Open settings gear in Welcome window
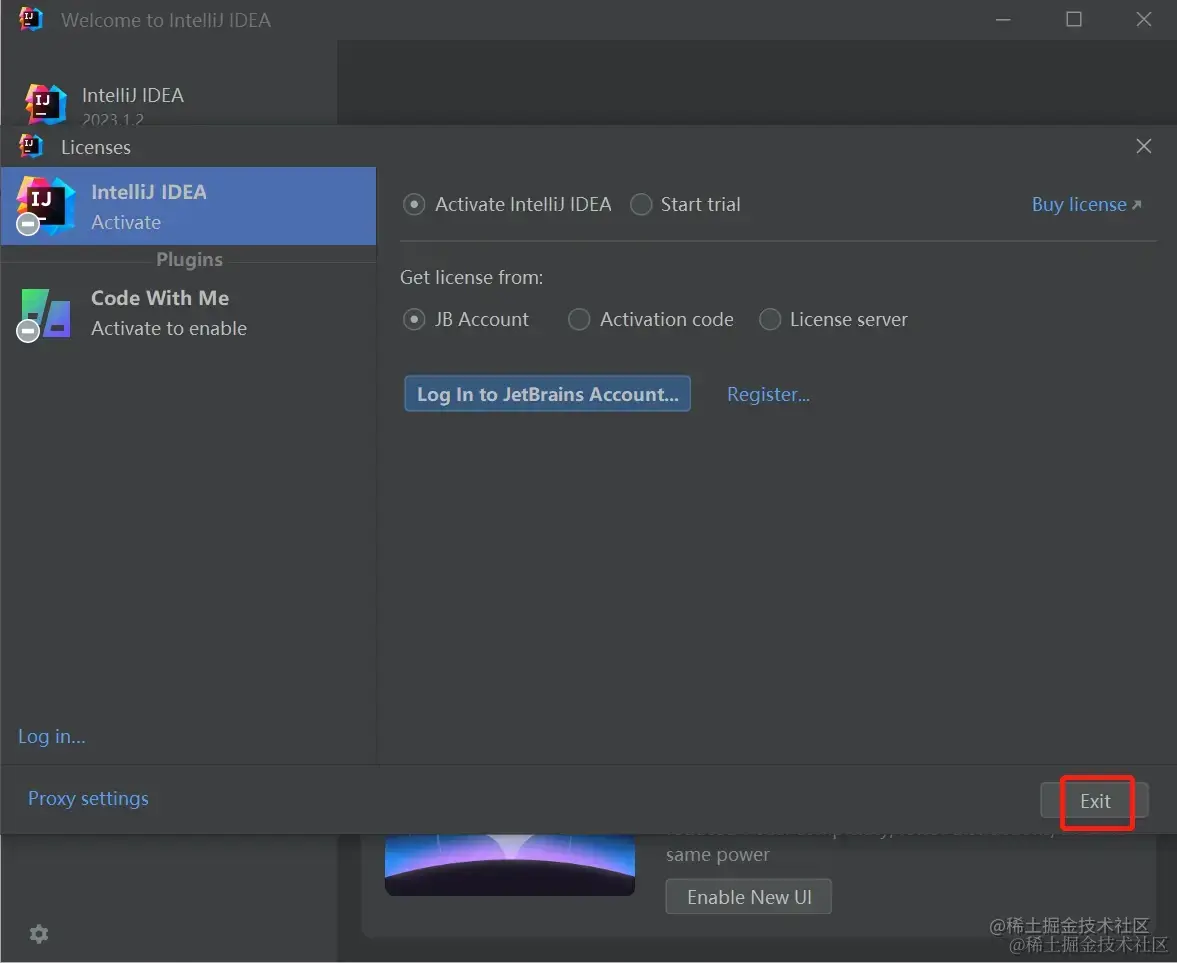 (x=39, y=934)
